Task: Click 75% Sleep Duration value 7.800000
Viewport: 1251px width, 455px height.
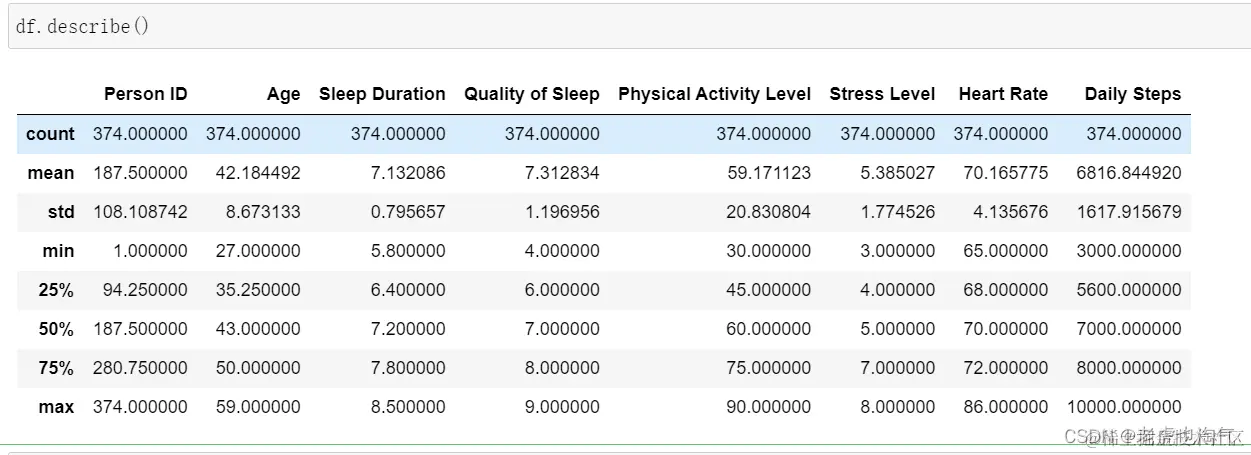Action: [408, 368]
